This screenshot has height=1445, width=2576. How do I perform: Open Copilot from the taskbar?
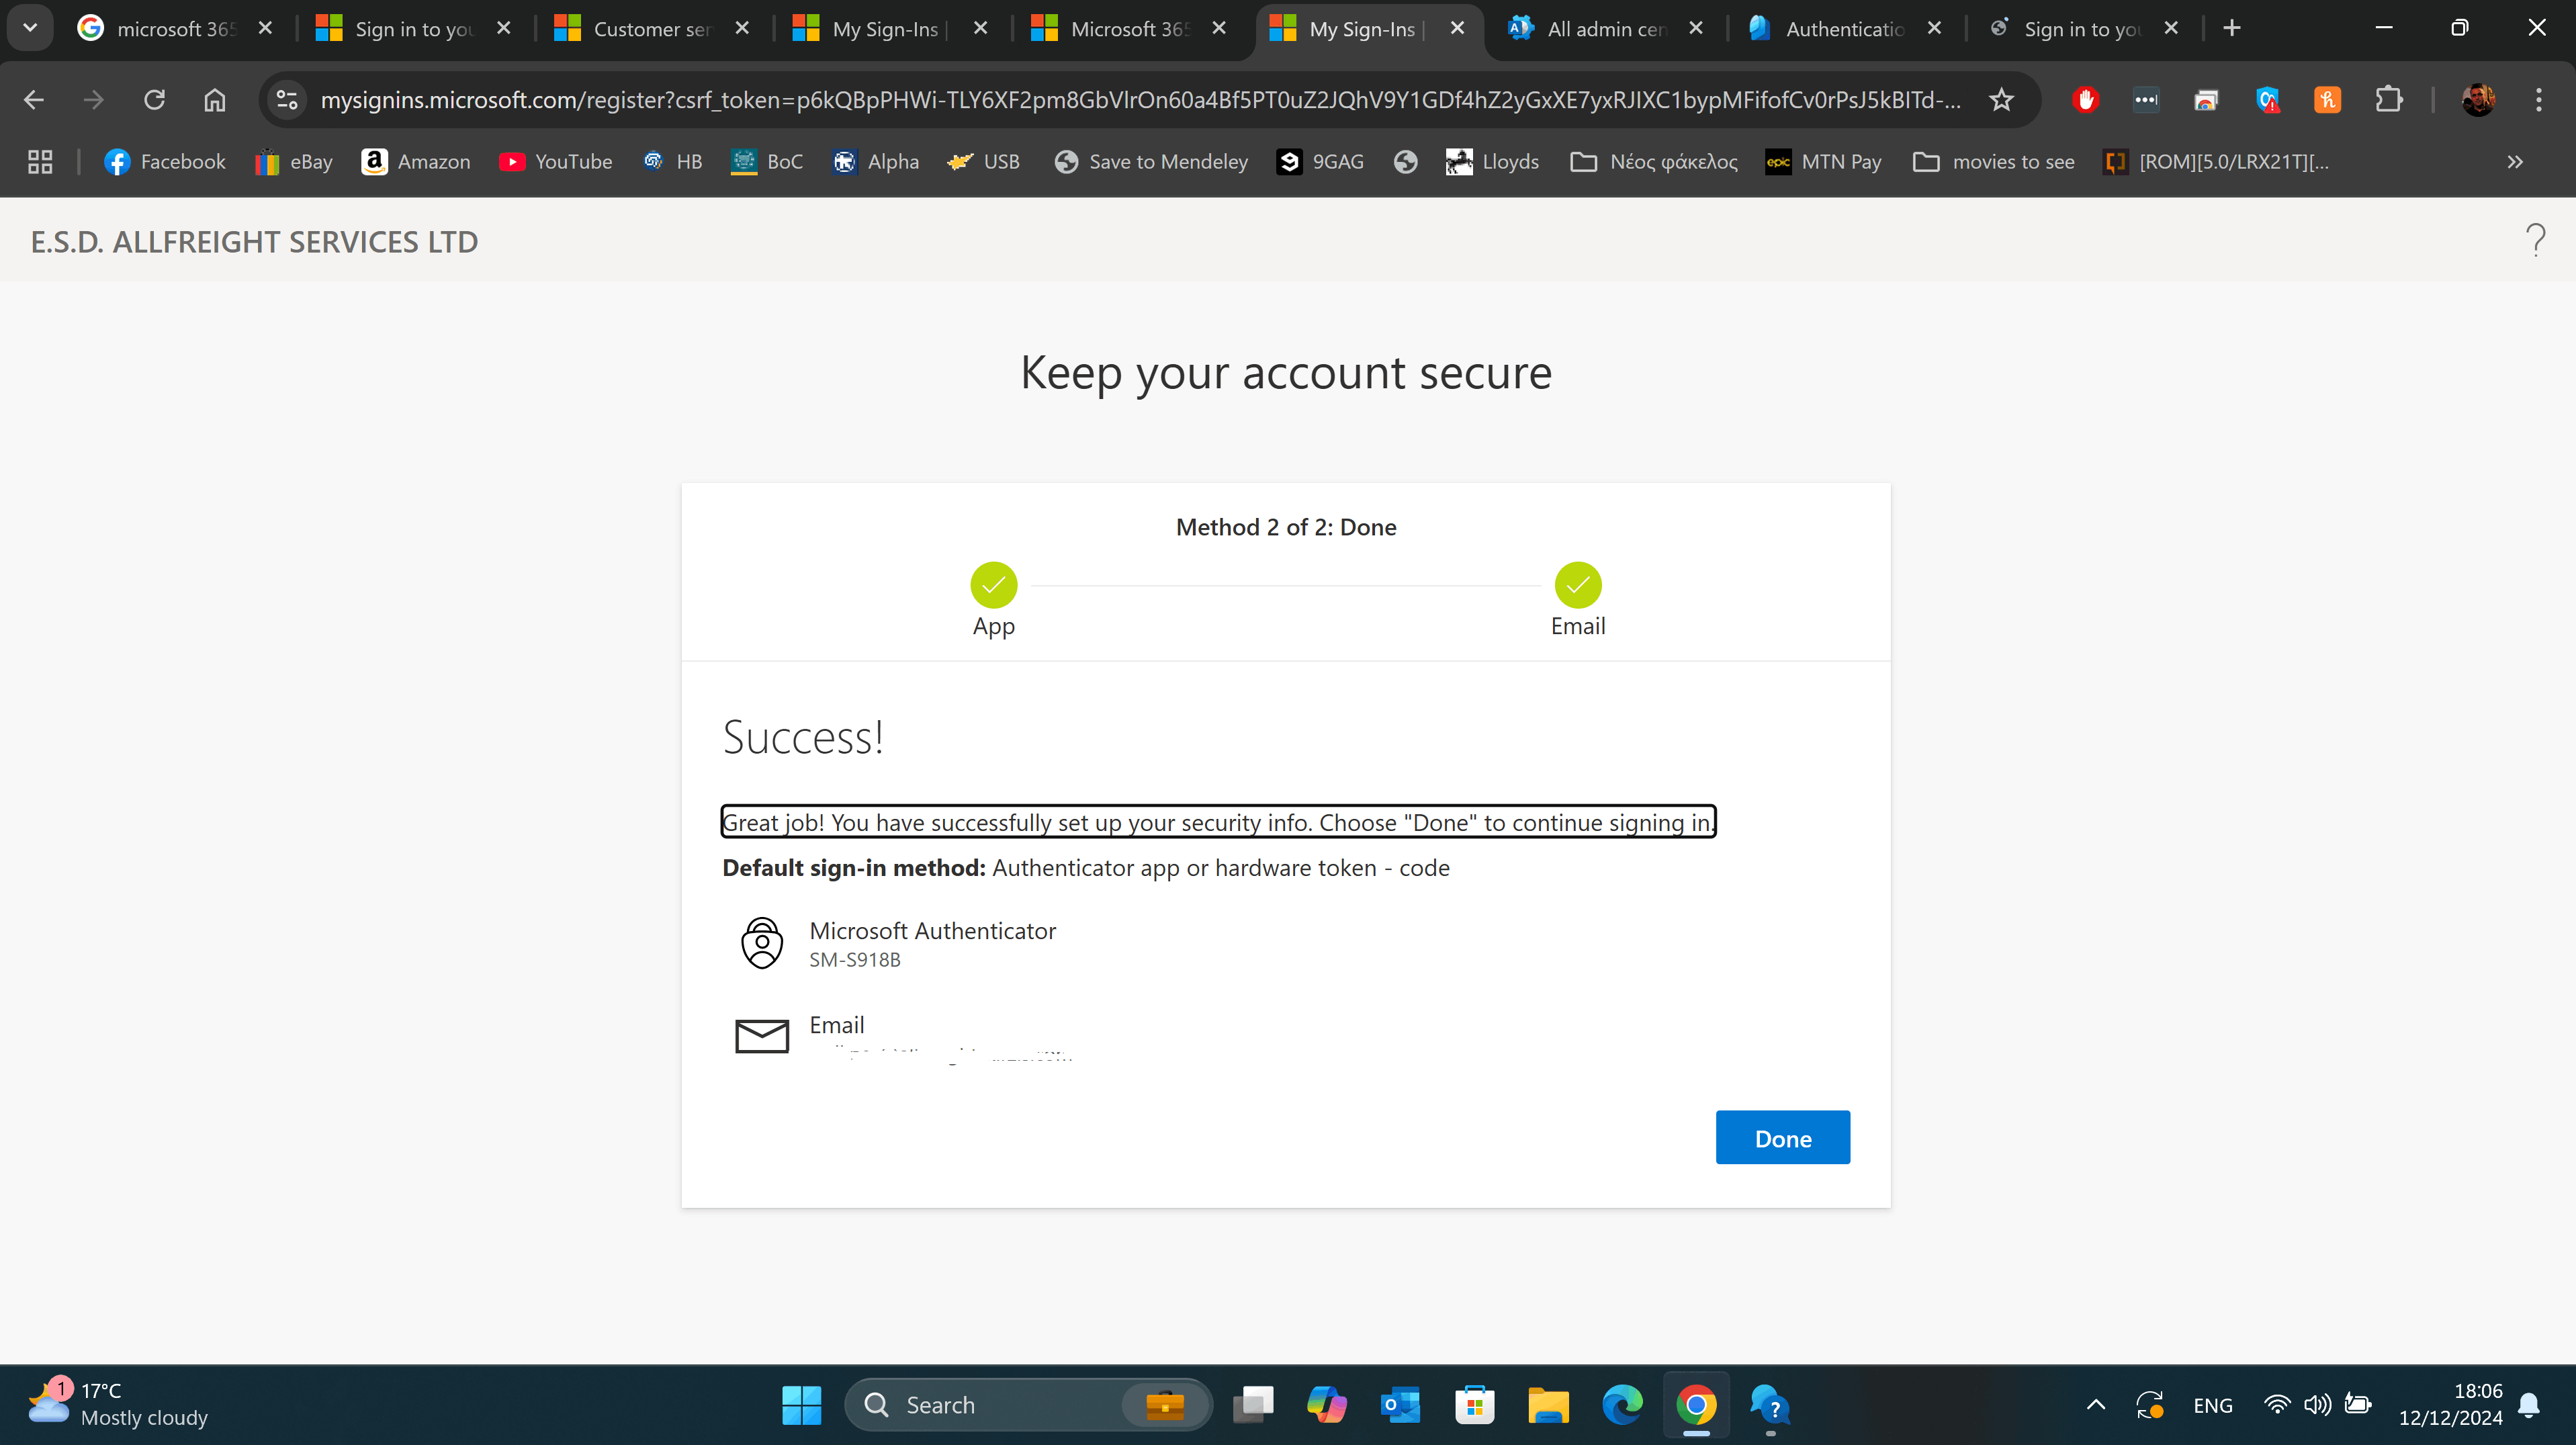point(1326,1405)
